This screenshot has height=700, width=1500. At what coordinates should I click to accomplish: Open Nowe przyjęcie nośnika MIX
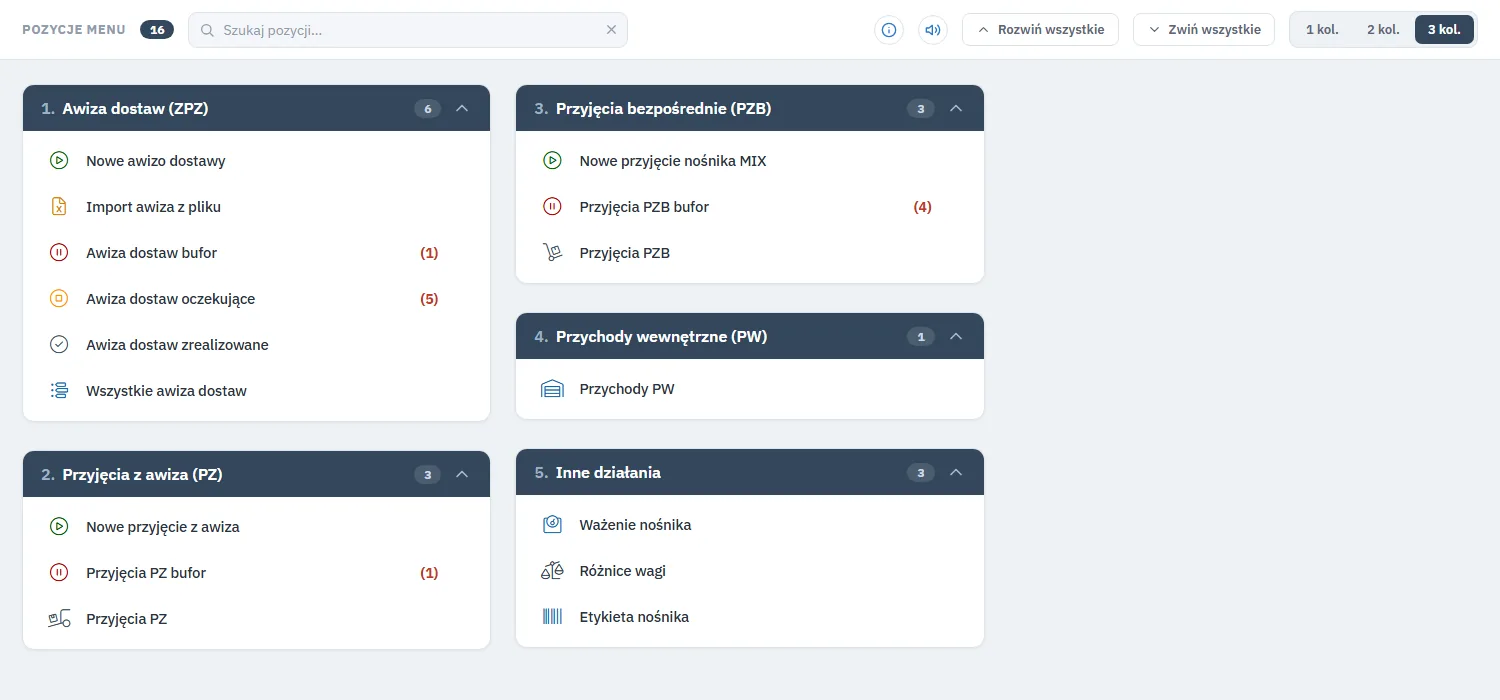click(750, 161)
